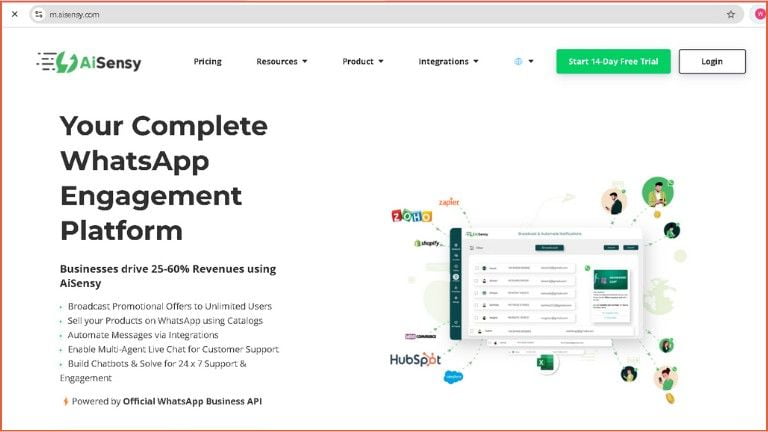Viewport: 768px width, 432px height.
Task: Start the 14-Day Free Trial
Action: point(613,61)
